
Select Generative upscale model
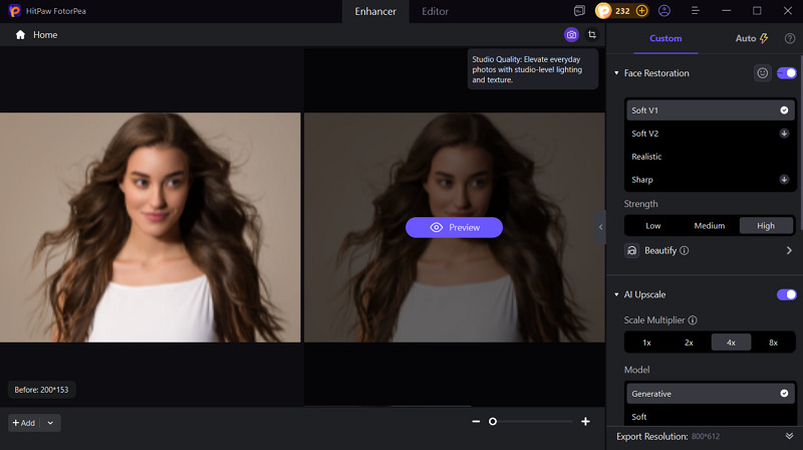point(710,394)
